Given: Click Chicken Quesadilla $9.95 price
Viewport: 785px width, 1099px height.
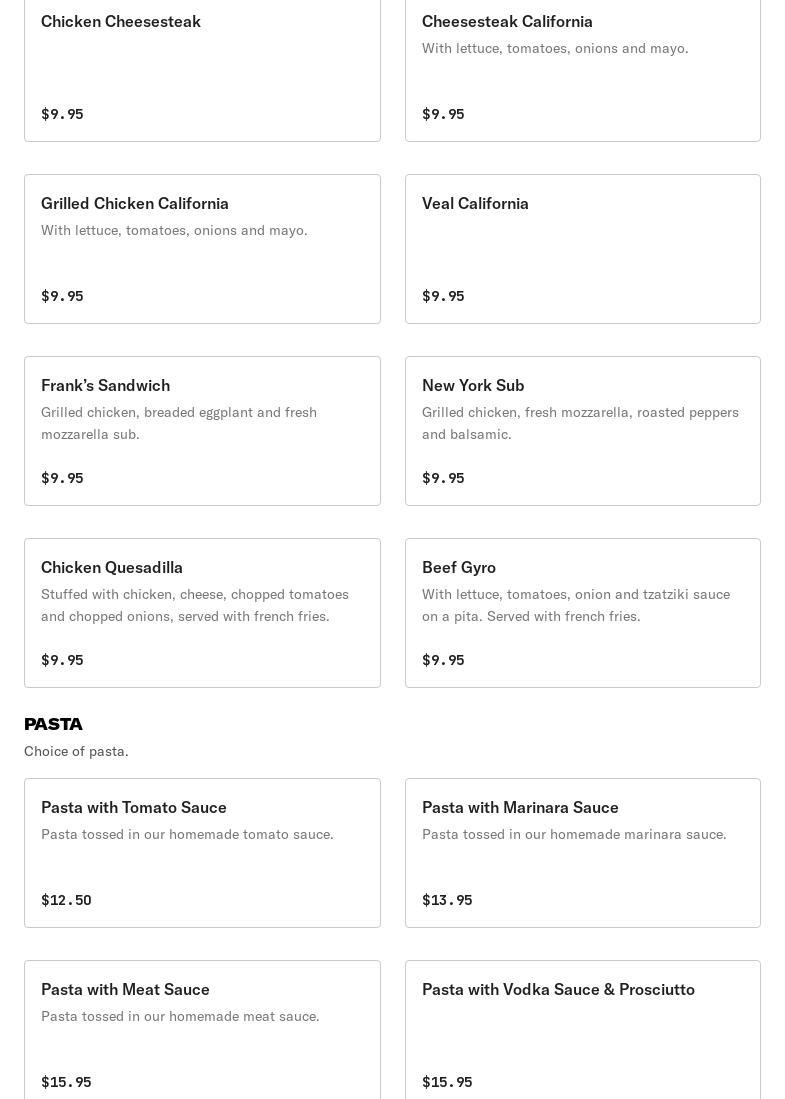Looking at the screenshot, I should click(62, 660).
